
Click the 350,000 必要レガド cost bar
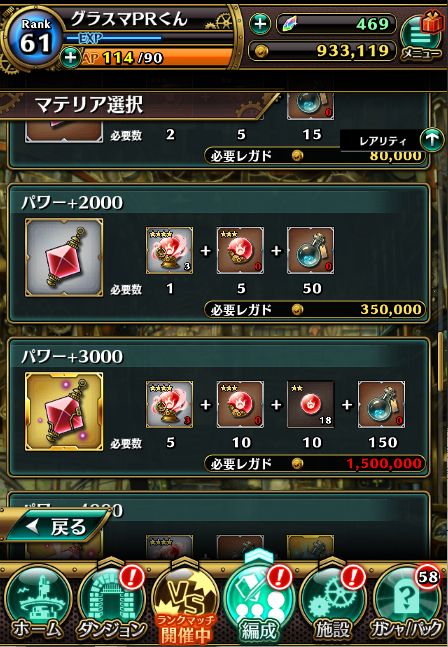tap(315, 309)
